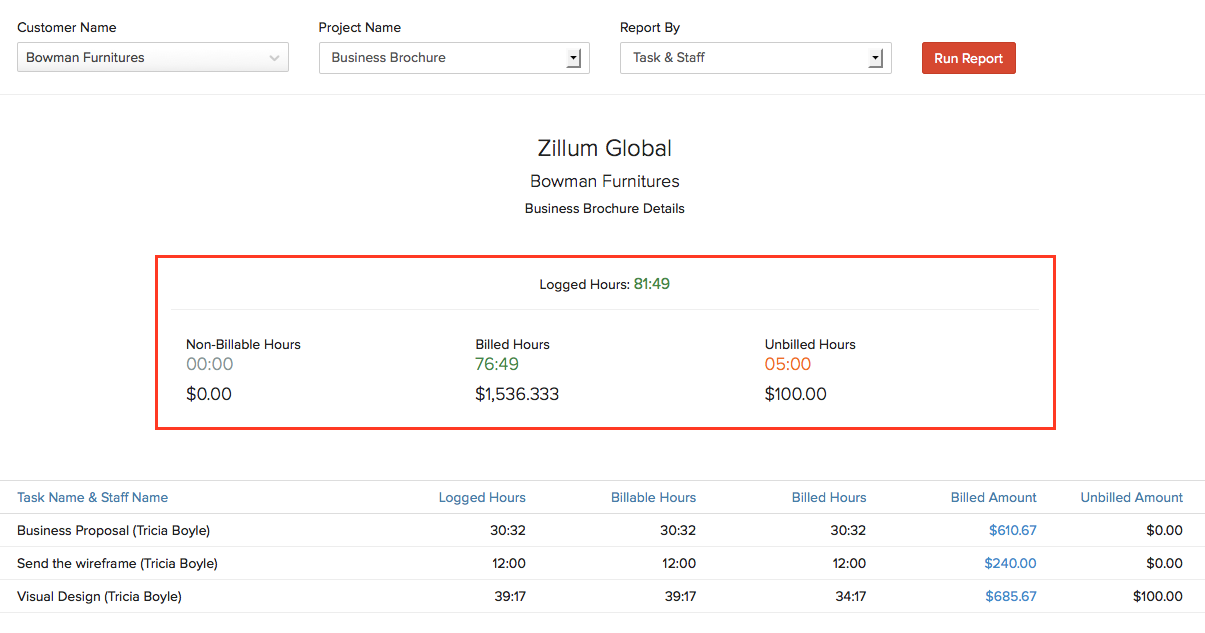Open the Customer Name dropdown
This screenshot has width=1205, height=633.
[x=153, y=57]
